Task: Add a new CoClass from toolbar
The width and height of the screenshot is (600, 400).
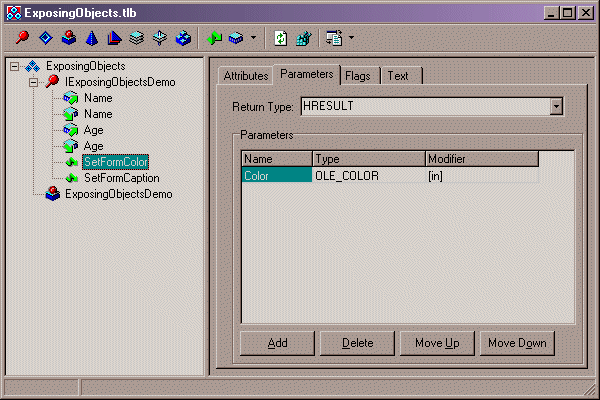Action: [68, 39]
